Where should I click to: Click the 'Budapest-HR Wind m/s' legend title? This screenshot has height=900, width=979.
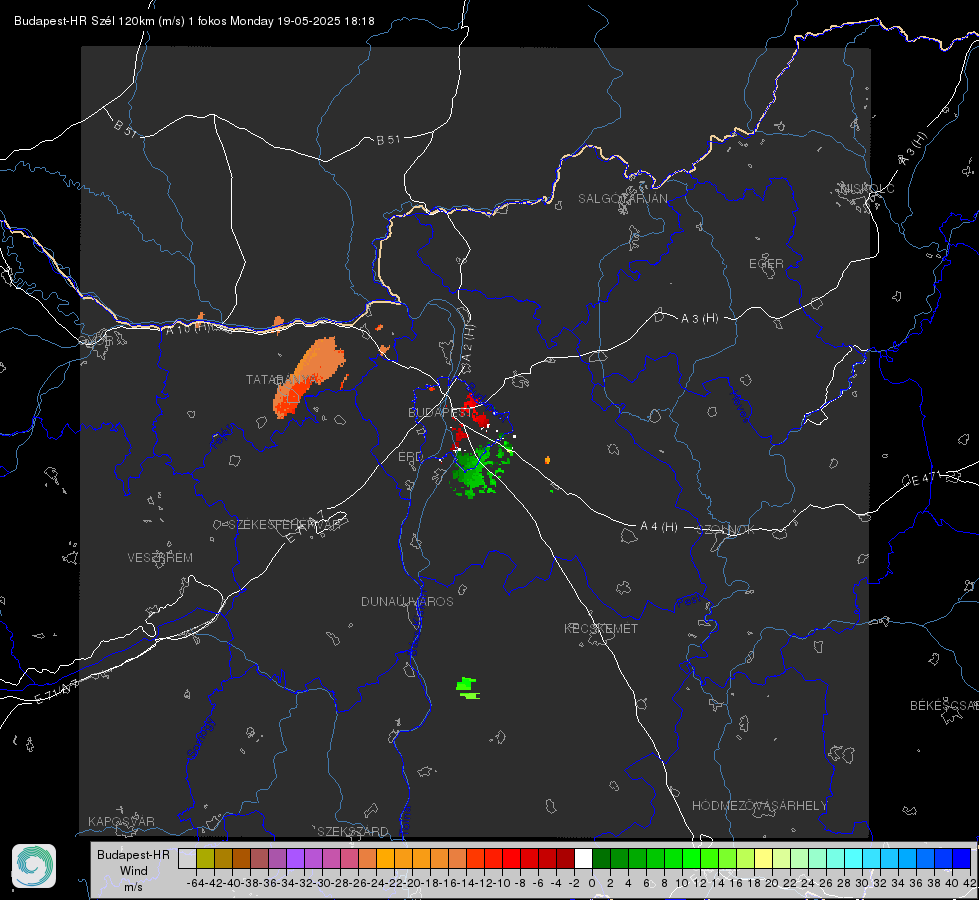tap(133, 871)
